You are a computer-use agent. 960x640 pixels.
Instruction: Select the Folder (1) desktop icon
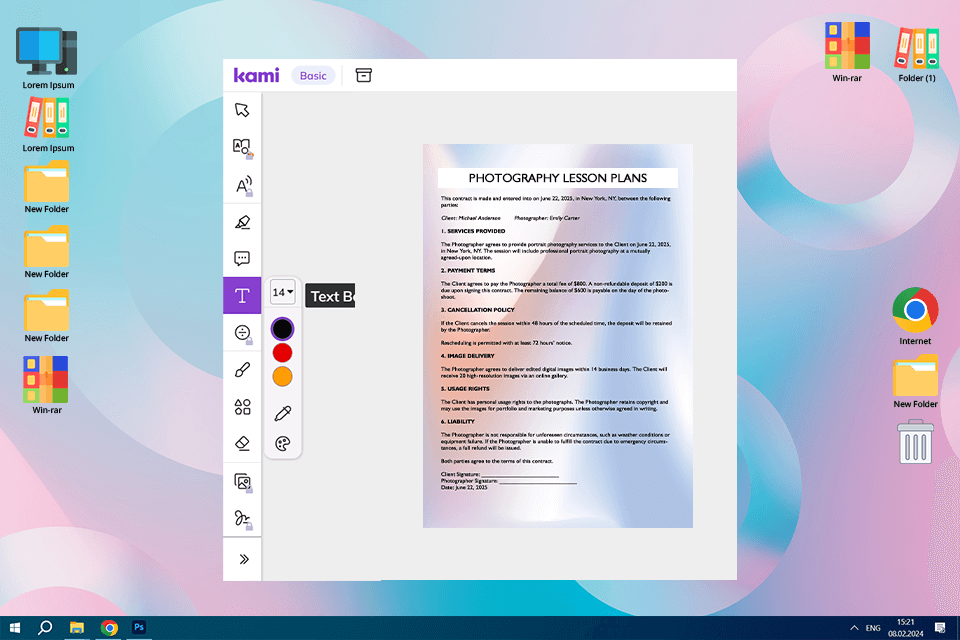click(x=917, y=53)
